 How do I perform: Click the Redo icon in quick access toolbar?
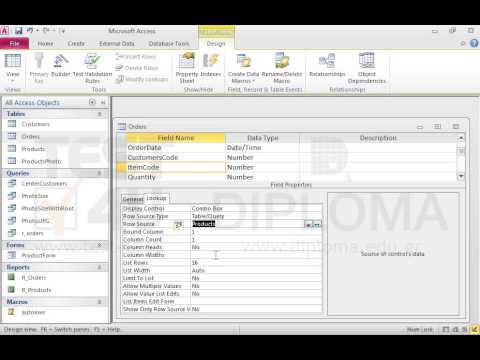click(x=46, y=31)
